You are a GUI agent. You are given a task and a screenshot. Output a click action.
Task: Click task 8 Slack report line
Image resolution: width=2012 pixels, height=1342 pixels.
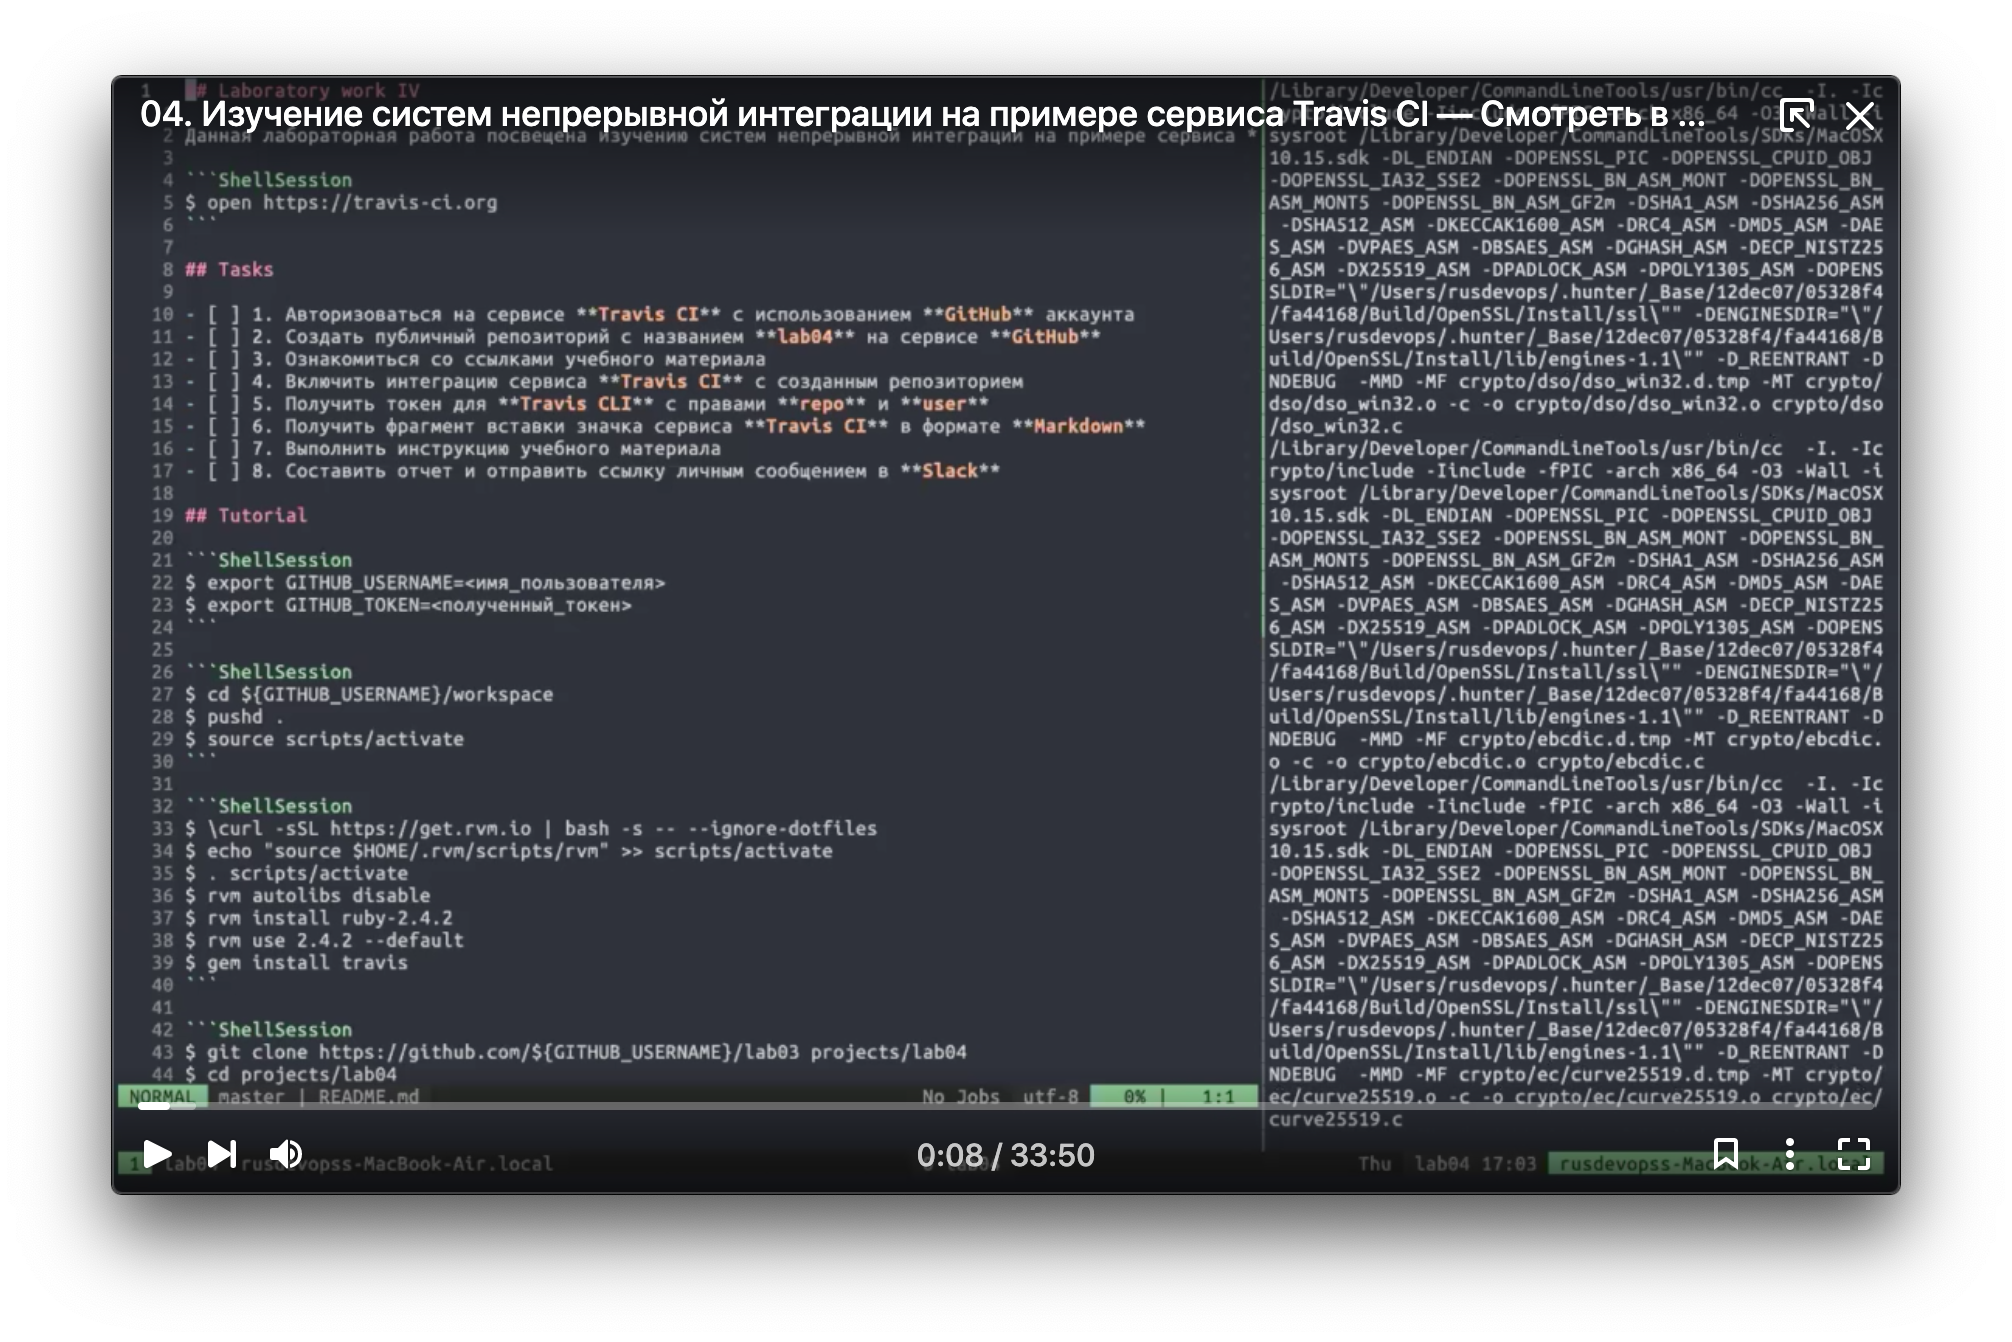pos(592,471)
